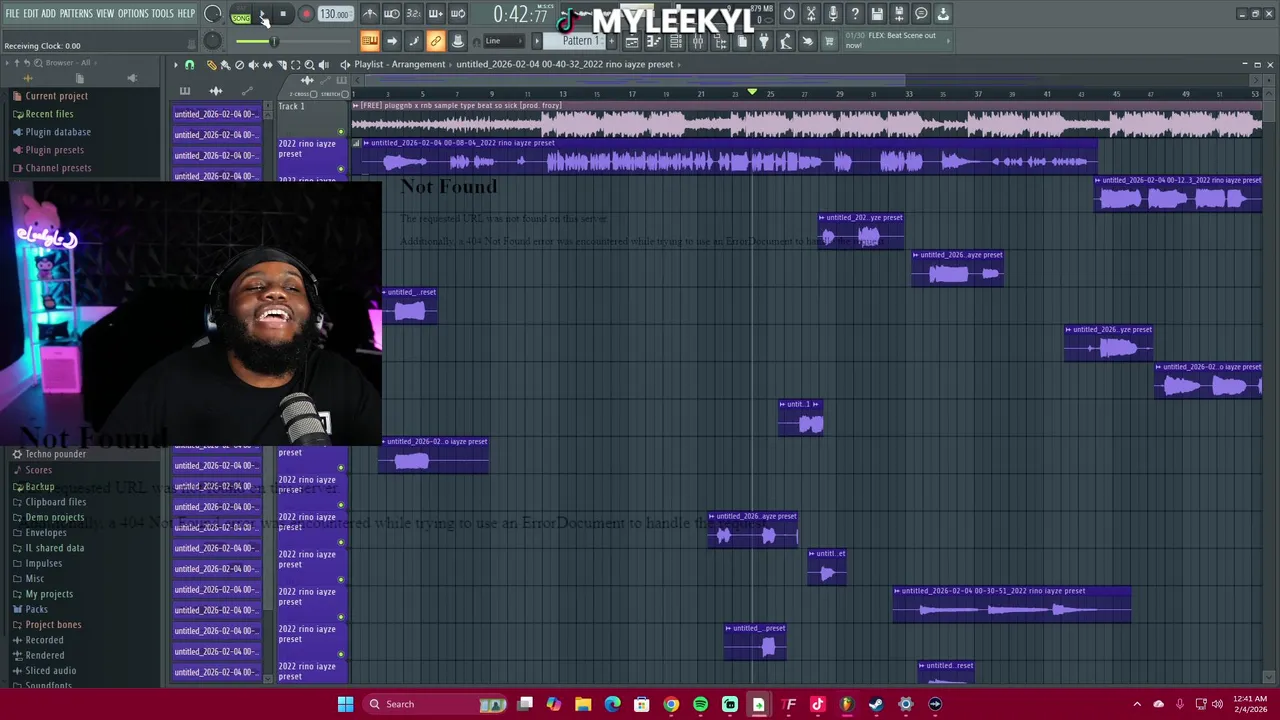Open Spotify from the taskbar
The image size is (1280, 720).
point(700,704)
